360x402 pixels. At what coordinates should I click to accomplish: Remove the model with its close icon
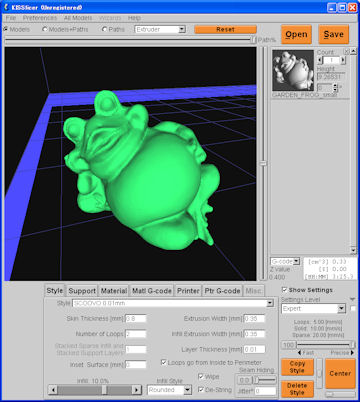click(x=346, y=52)
